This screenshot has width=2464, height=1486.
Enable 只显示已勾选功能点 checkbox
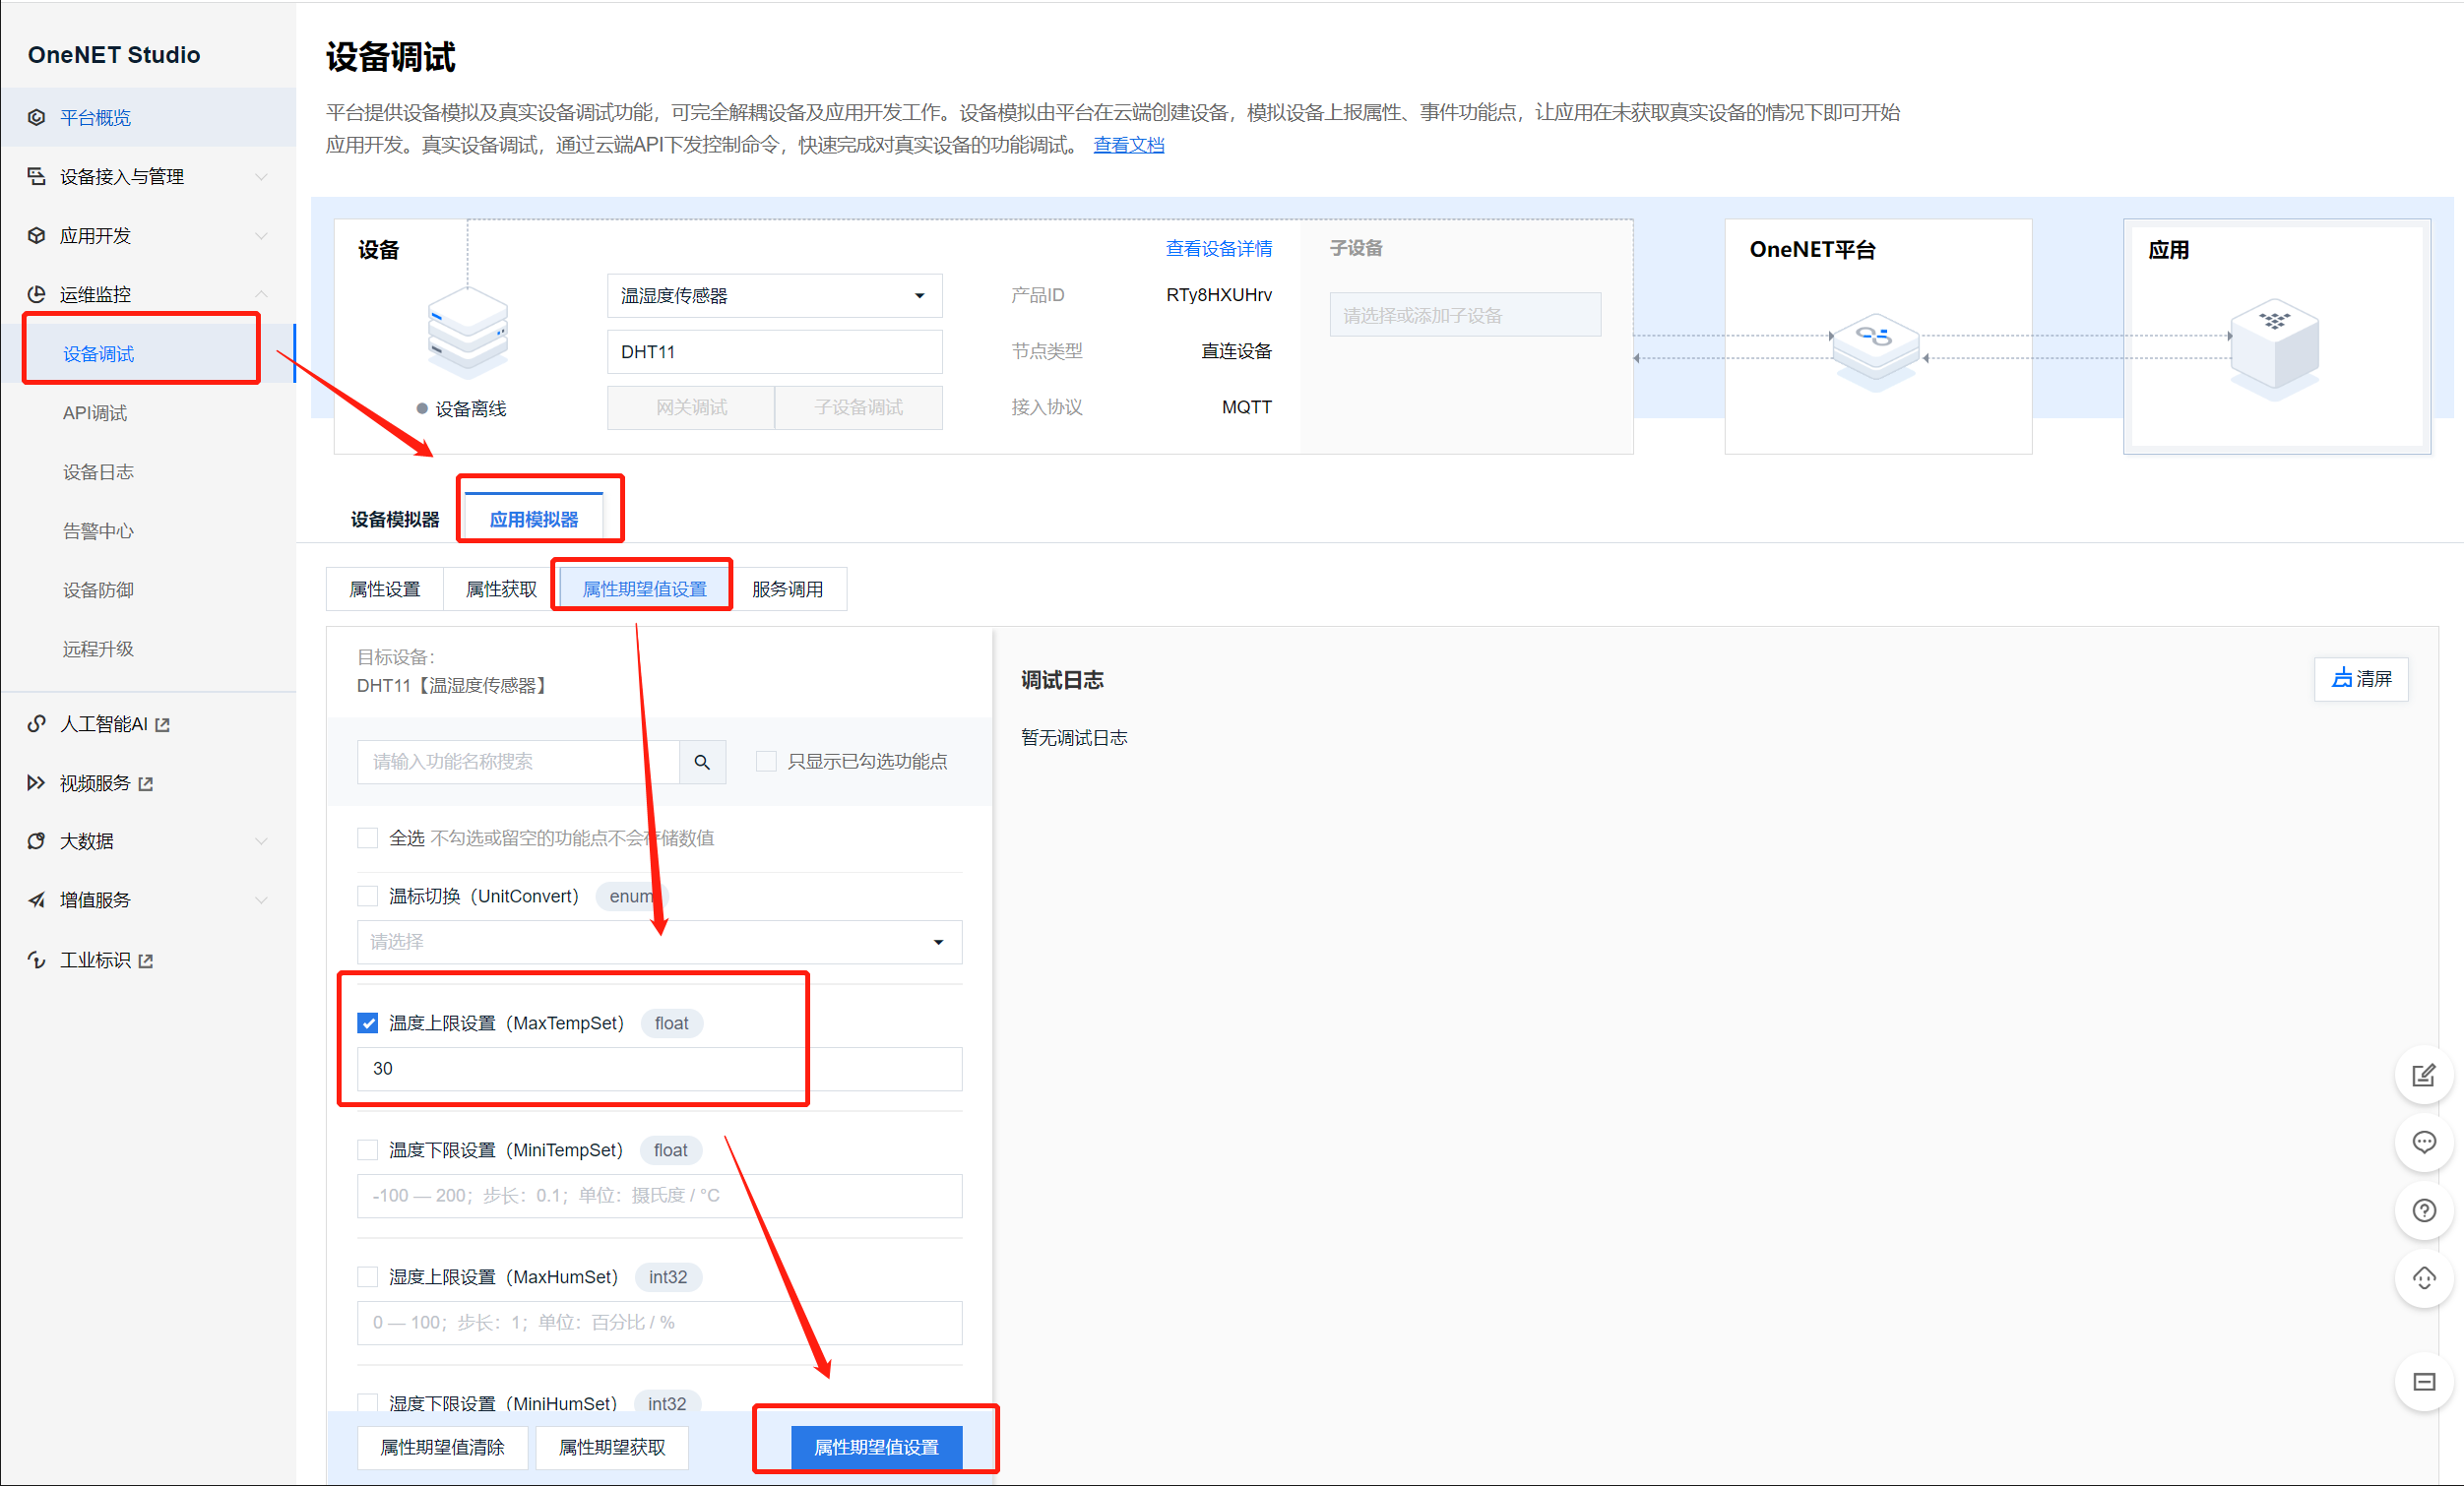766,762
